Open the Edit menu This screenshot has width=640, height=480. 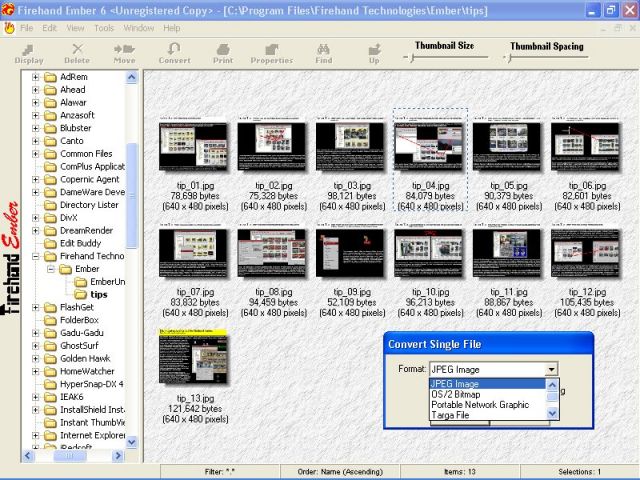(x=49, y=28)
